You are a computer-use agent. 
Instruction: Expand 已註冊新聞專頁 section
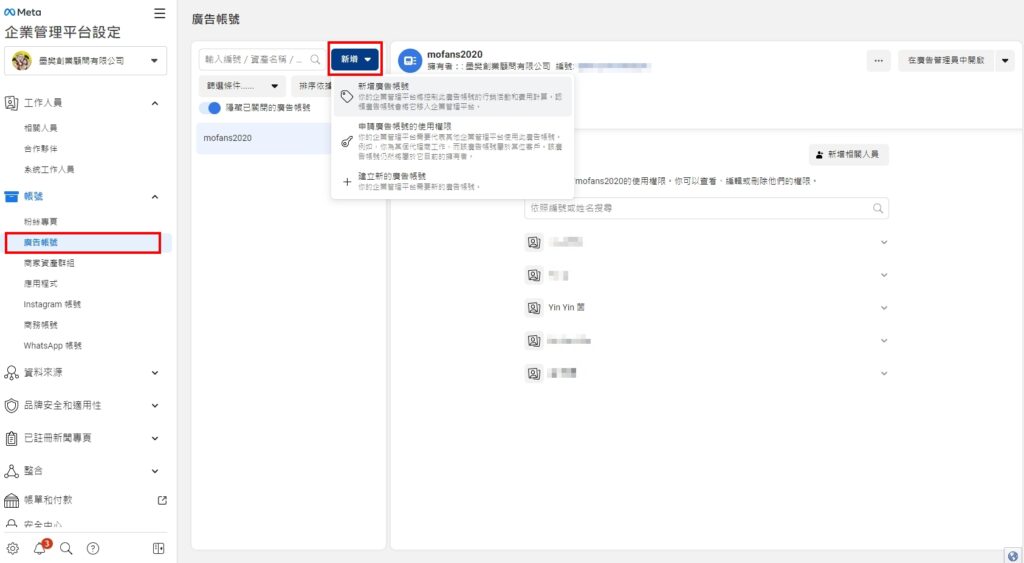[155, 438]
